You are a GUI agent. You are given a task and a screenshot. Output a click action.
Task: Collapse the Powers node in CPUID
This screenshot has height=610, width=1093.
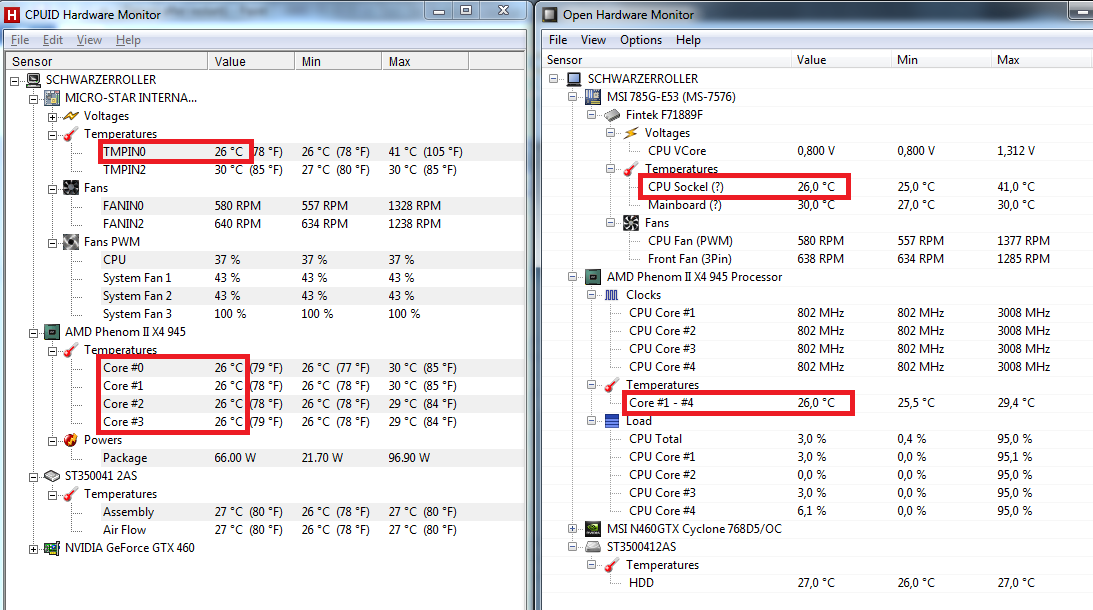[52, 441]
